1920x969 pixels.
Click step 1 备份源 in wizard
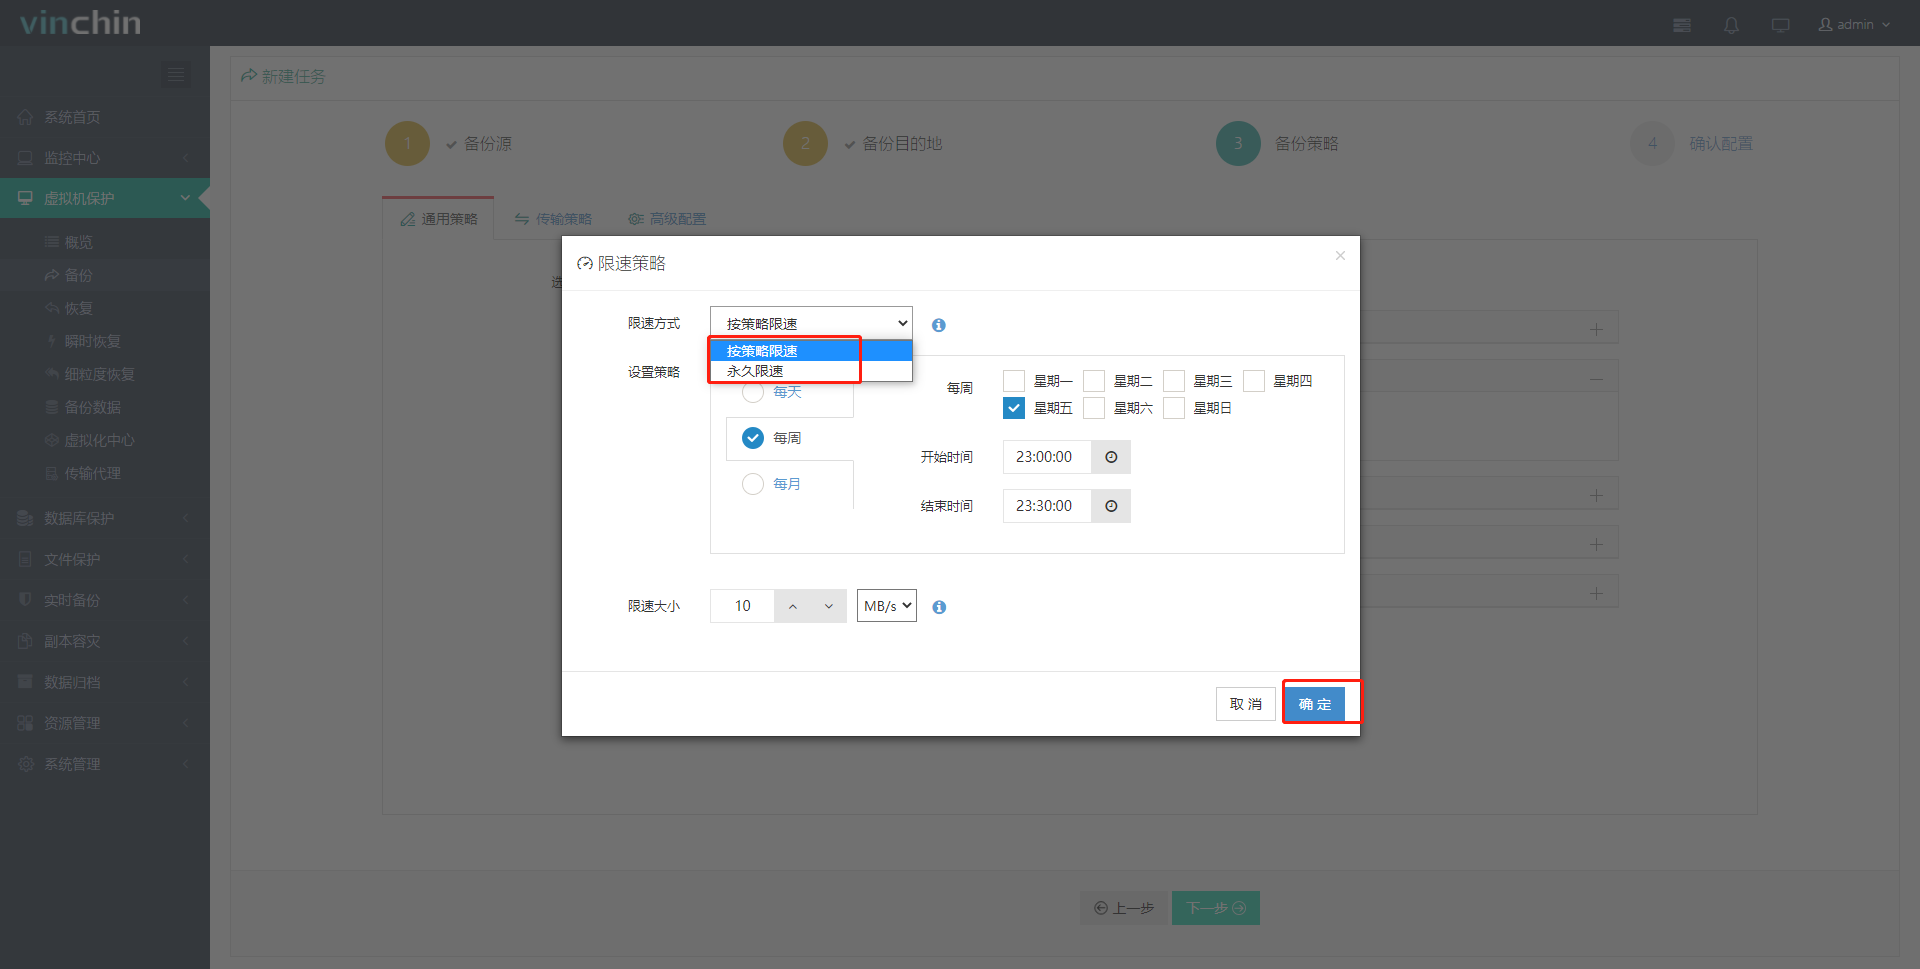(449, 144)
